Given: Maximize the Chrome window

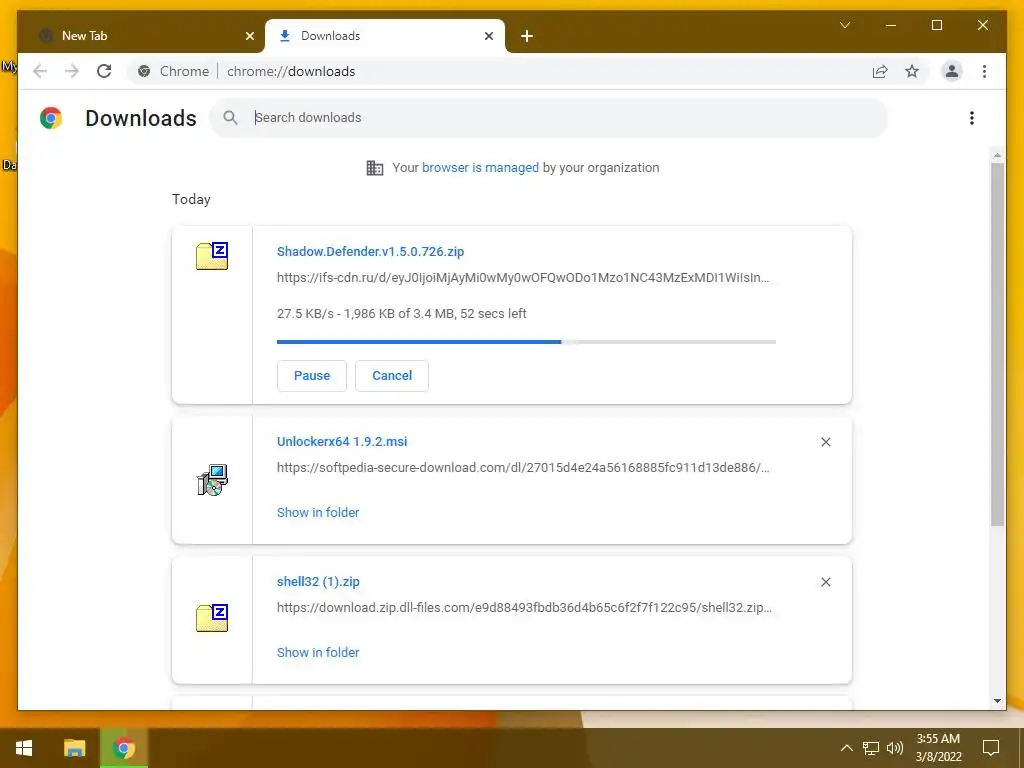Looking at the screenshot, I should click(936, 25).
